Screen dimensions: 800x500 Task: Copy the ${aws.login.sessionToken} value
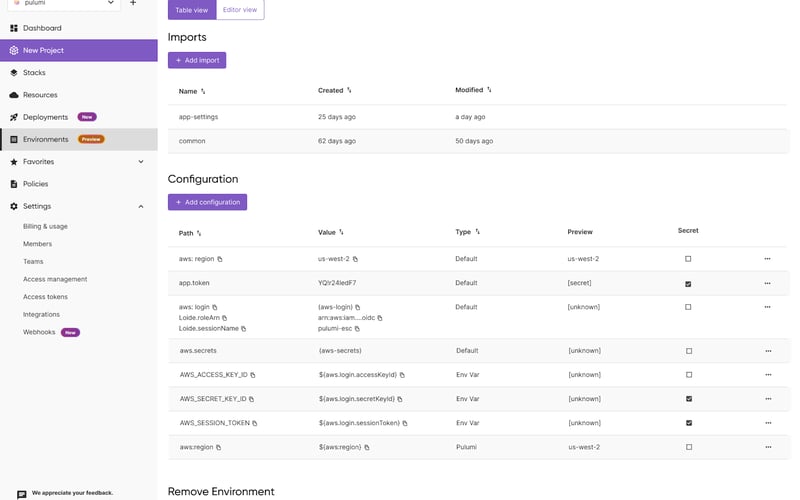coord(405,423)
